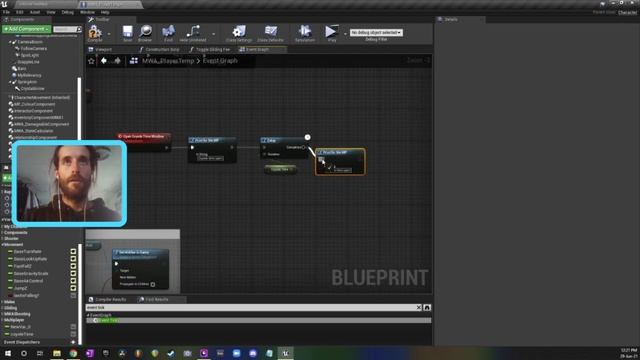
Task: Click the find results search input field
Action: click(x=251, y=307)
